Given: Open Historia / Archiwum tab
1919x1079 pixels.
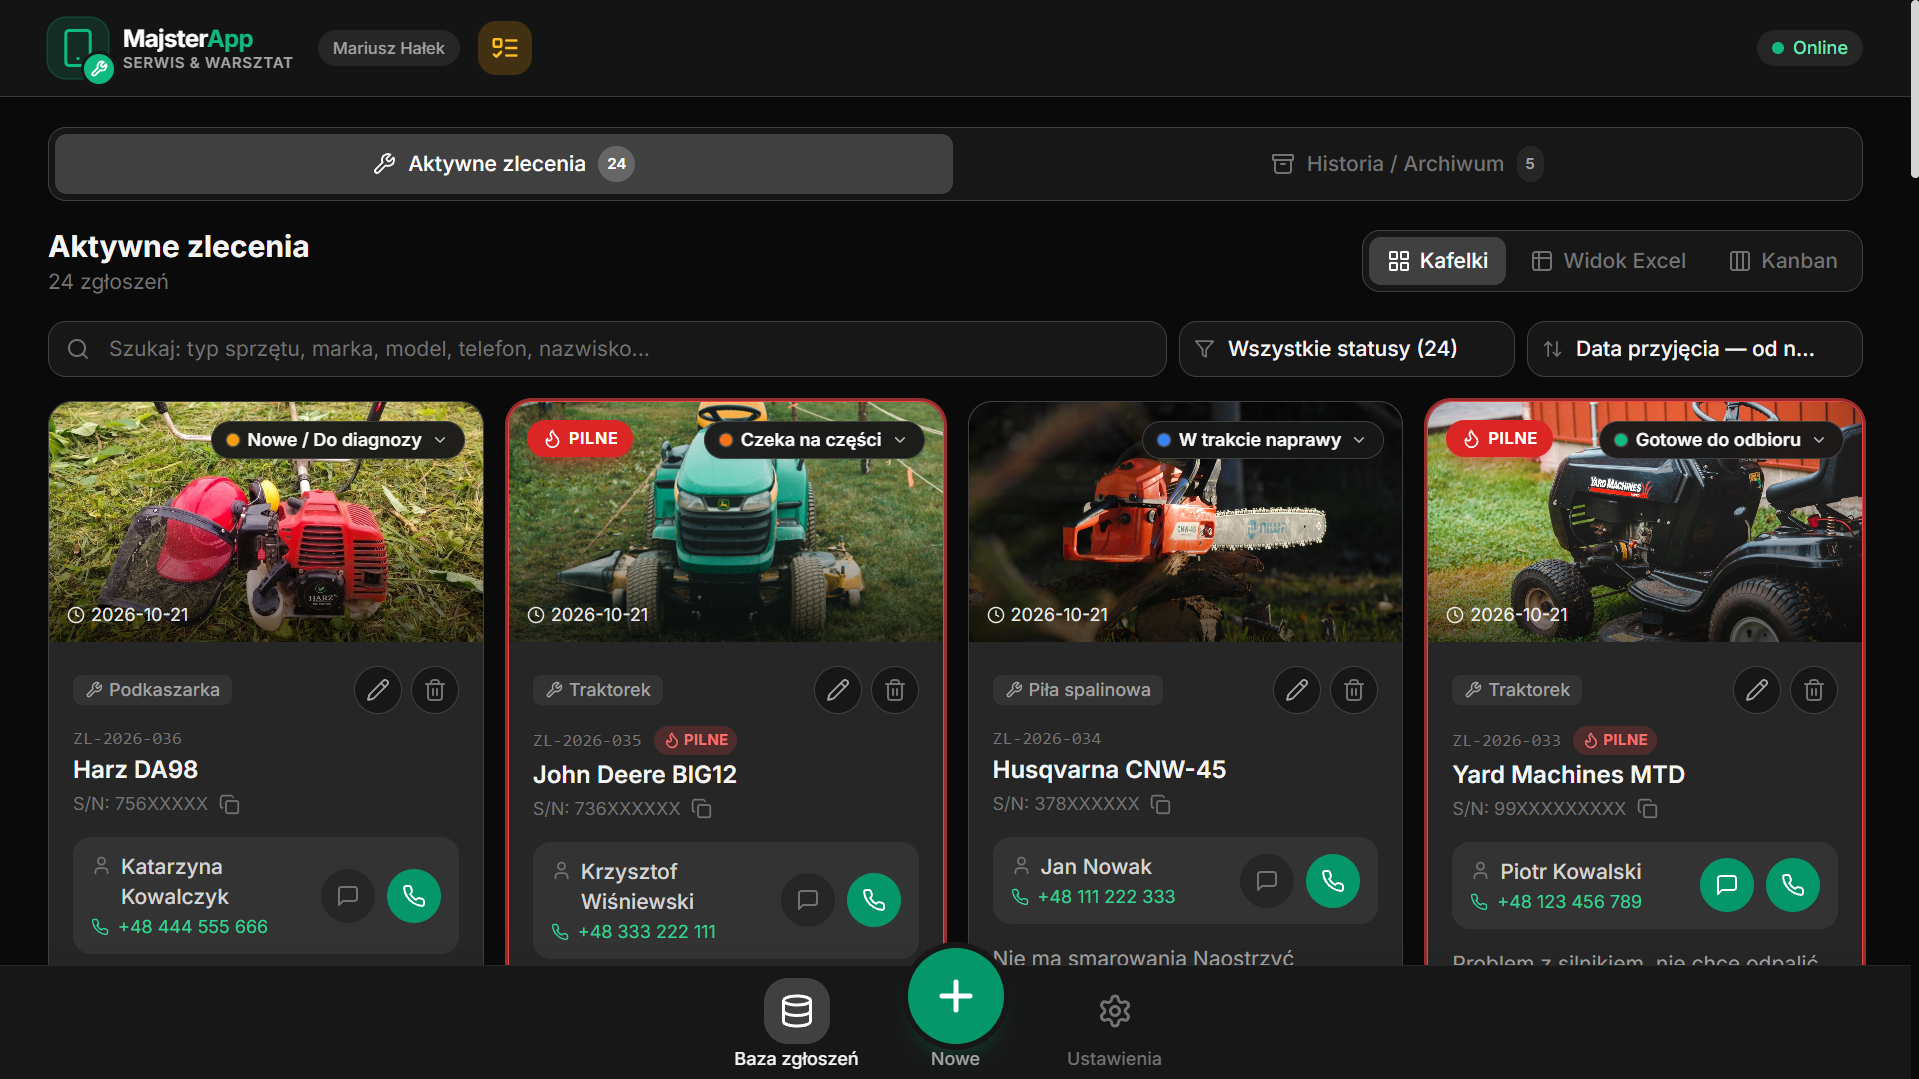Looking at the screenshot, I should click(x=1407, y=164).
